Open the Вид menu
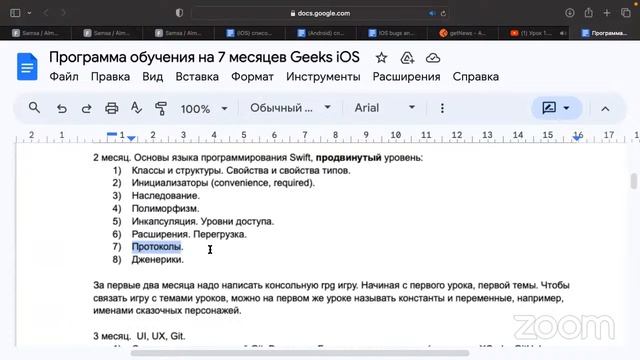The width and height of the screenshot is (640, 360). [153, 77]
